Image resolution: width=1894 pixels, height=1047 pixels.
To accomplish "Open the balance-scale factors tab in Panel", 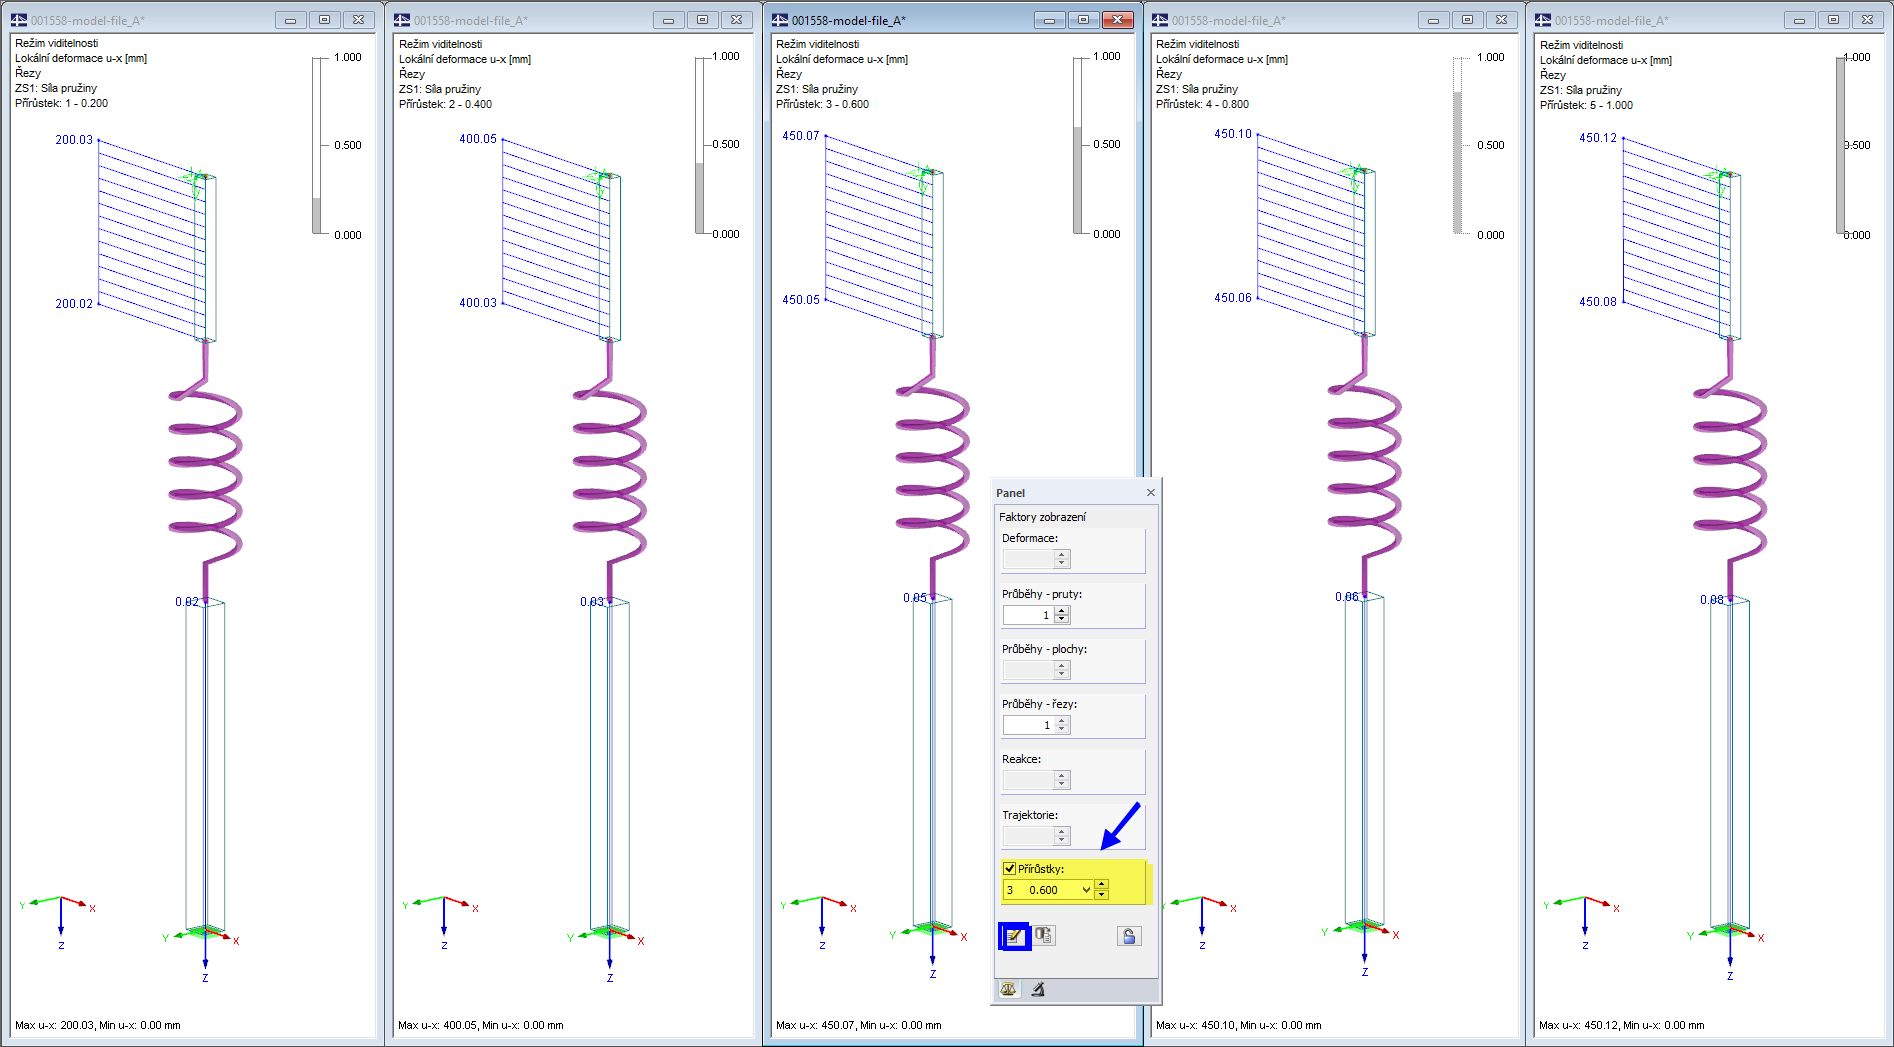I will 1009,989.
